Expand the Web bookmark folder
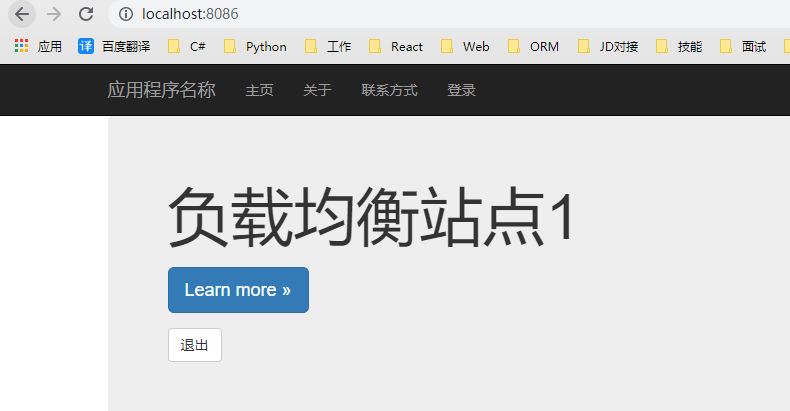 pyautogui.click(x=465, y=46)
